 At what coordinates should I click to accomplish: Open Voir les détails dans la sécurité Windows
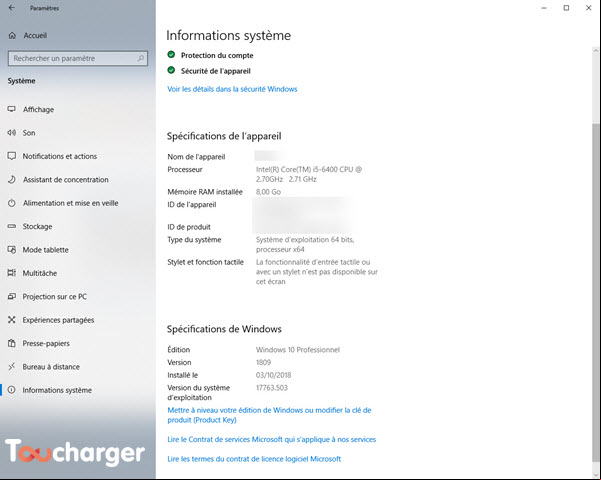pyautogui.click(x=232, y=89)
